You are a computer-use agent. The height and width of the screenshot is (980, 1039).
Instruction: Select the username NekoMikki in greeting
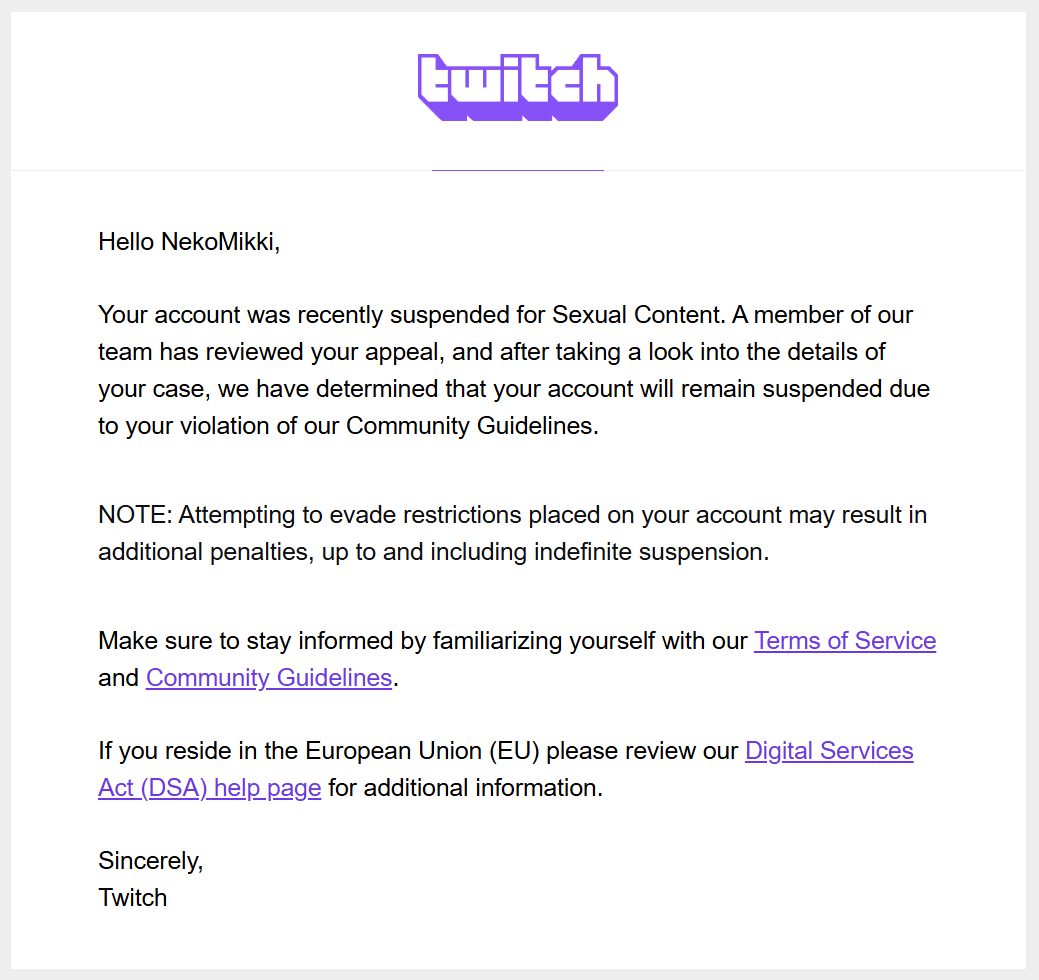click(x=217, y=242)
